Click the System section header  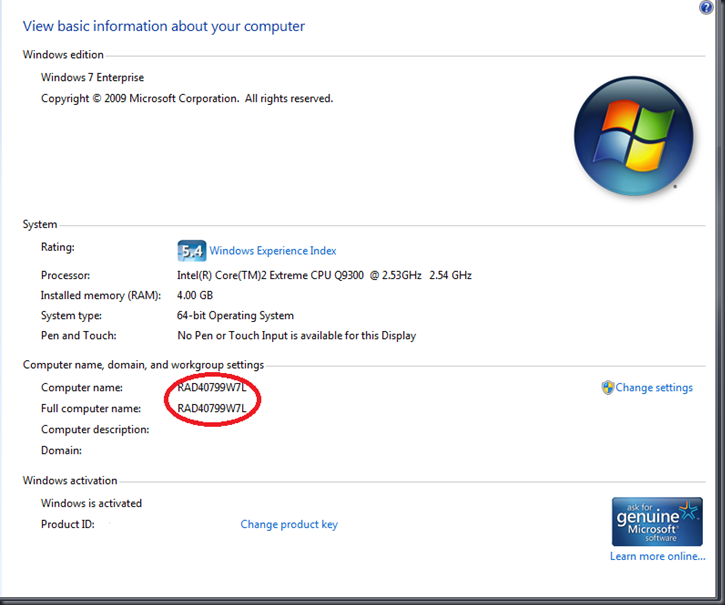(40, 224)
